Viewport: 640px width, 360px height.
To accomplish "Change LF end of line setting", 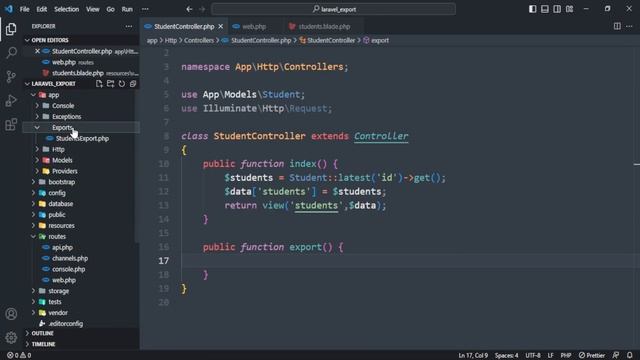I will [550, 355].
